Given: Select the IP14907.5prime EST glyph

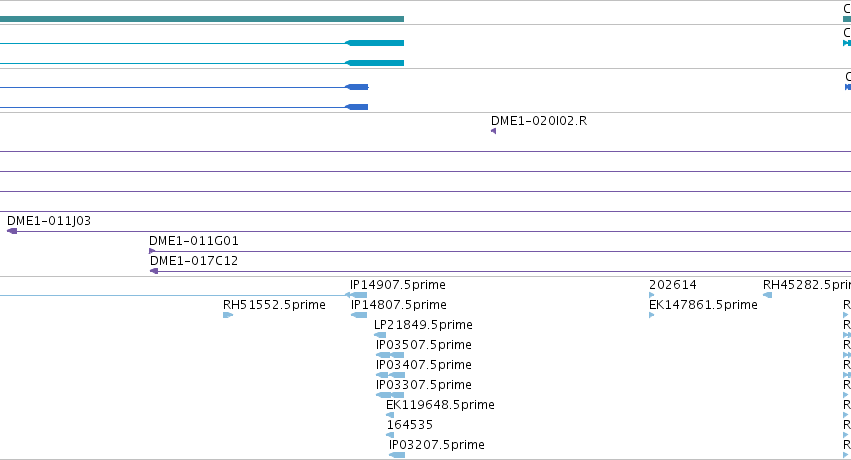Looking at the screenshot, I should (x=356, y=295).
